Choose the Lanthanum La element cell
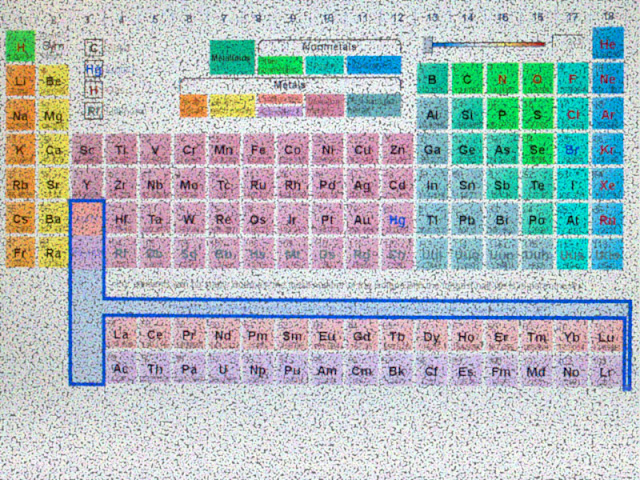The height and width of the screenshot is (480, 640). coord(121,335)
